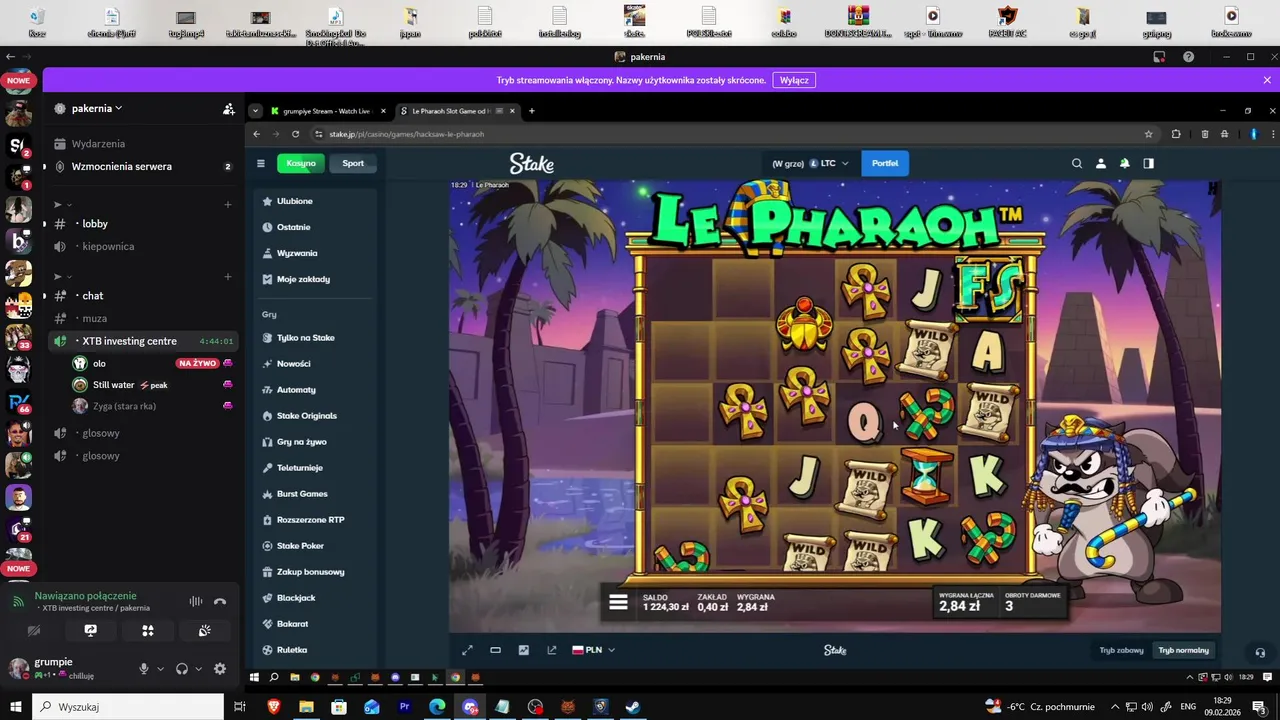Viewport: 1280px width, 720px height.
Task: Share your screen in Discord voice panel
Action: click(91, 631)
